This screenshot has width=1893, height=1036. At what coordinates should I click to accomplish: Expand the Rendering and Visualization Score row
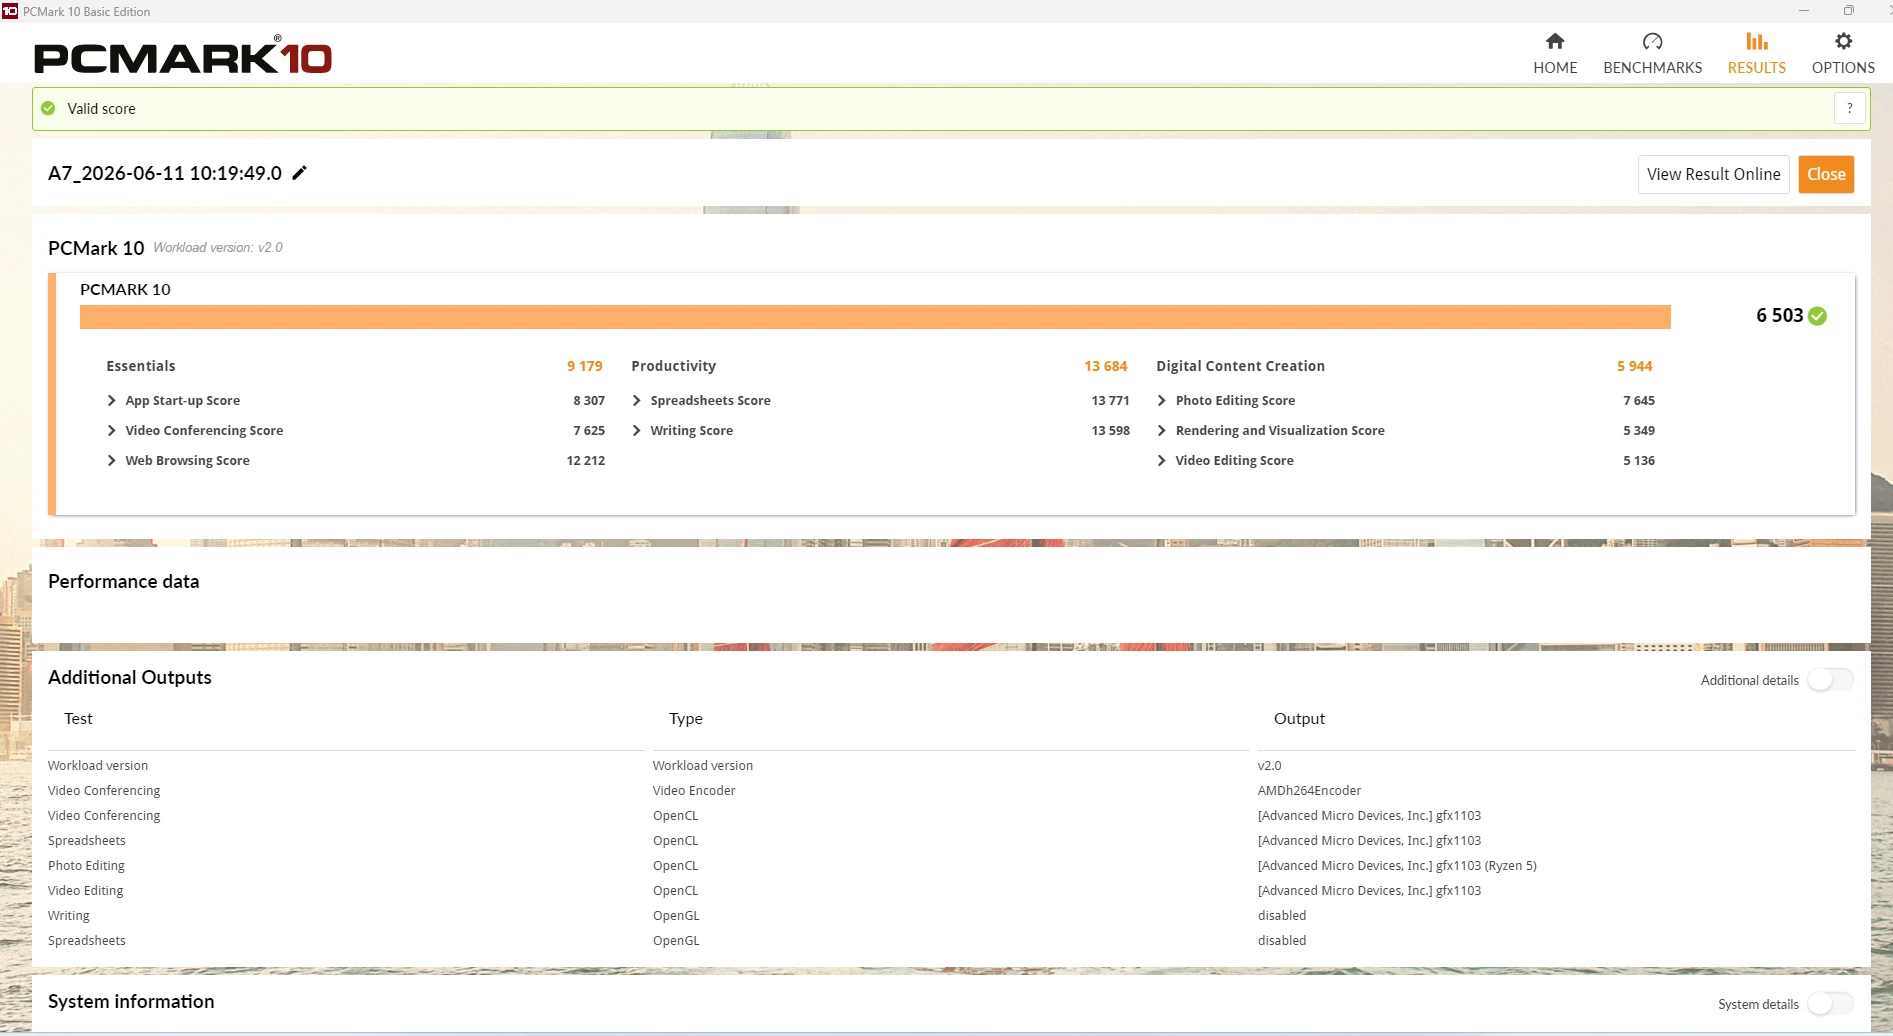click(x=1161, y=430)
